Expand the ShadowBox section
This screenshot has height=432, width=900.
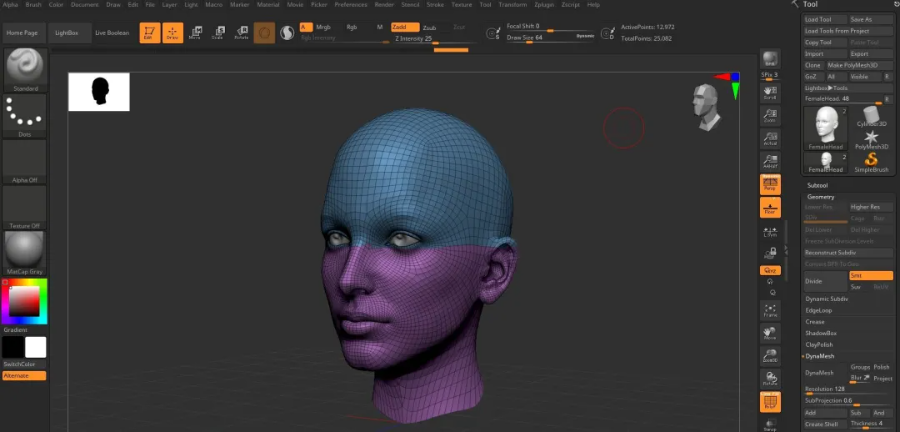pos(821,333)
